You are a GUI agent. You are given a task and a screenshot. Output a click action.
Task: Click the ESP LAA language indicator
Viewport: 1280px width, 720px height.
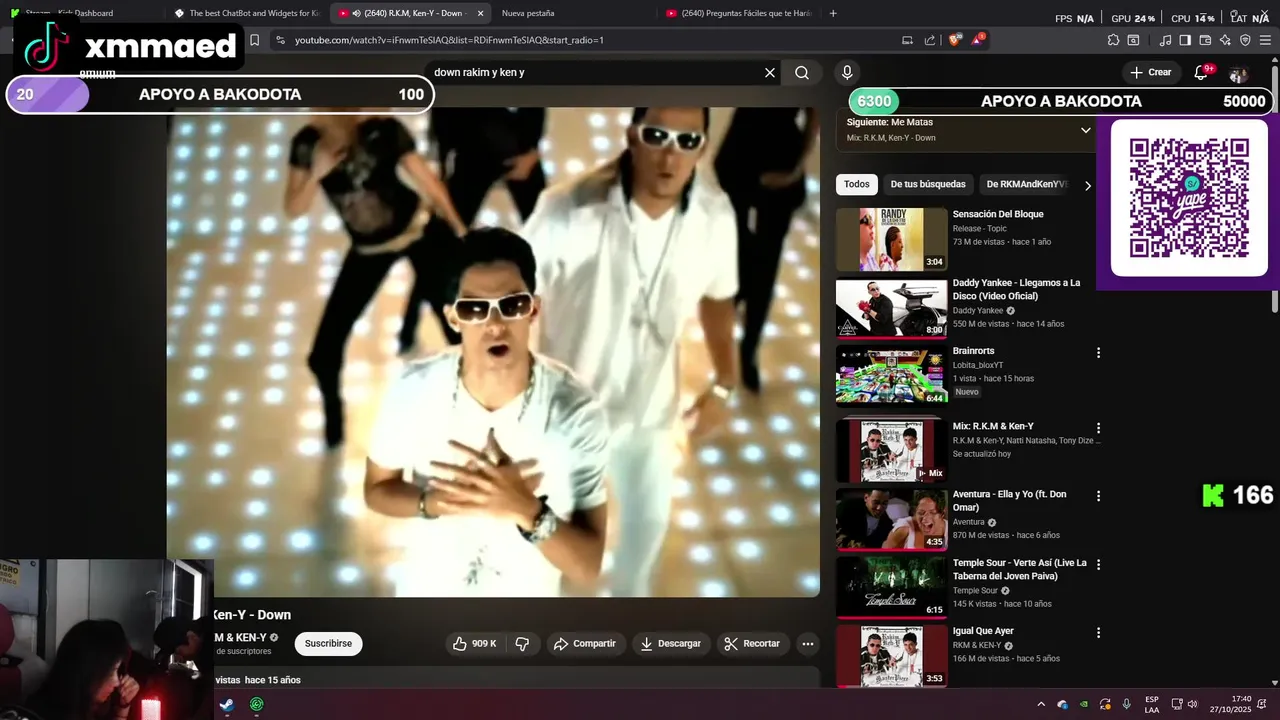1152,704
